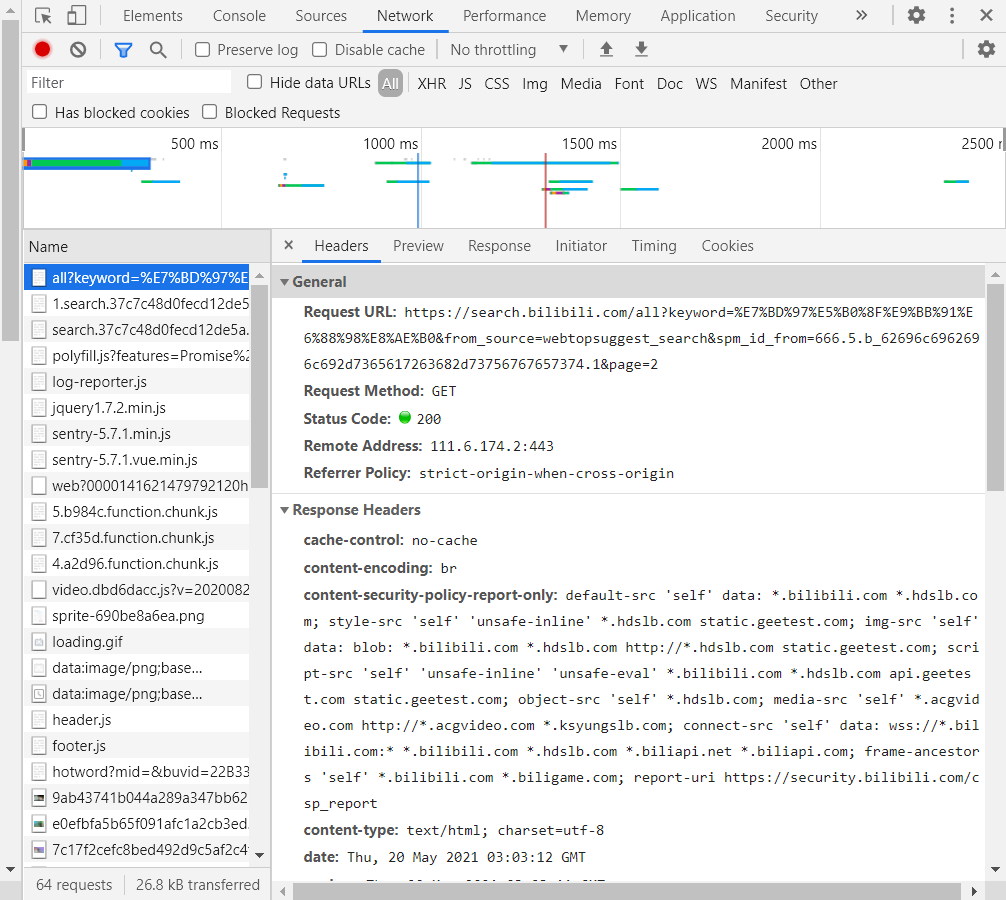The height and width of the screenshot is (900, 1006).
Task: Show the Preview tab of the request
Action: coord(418,246)
